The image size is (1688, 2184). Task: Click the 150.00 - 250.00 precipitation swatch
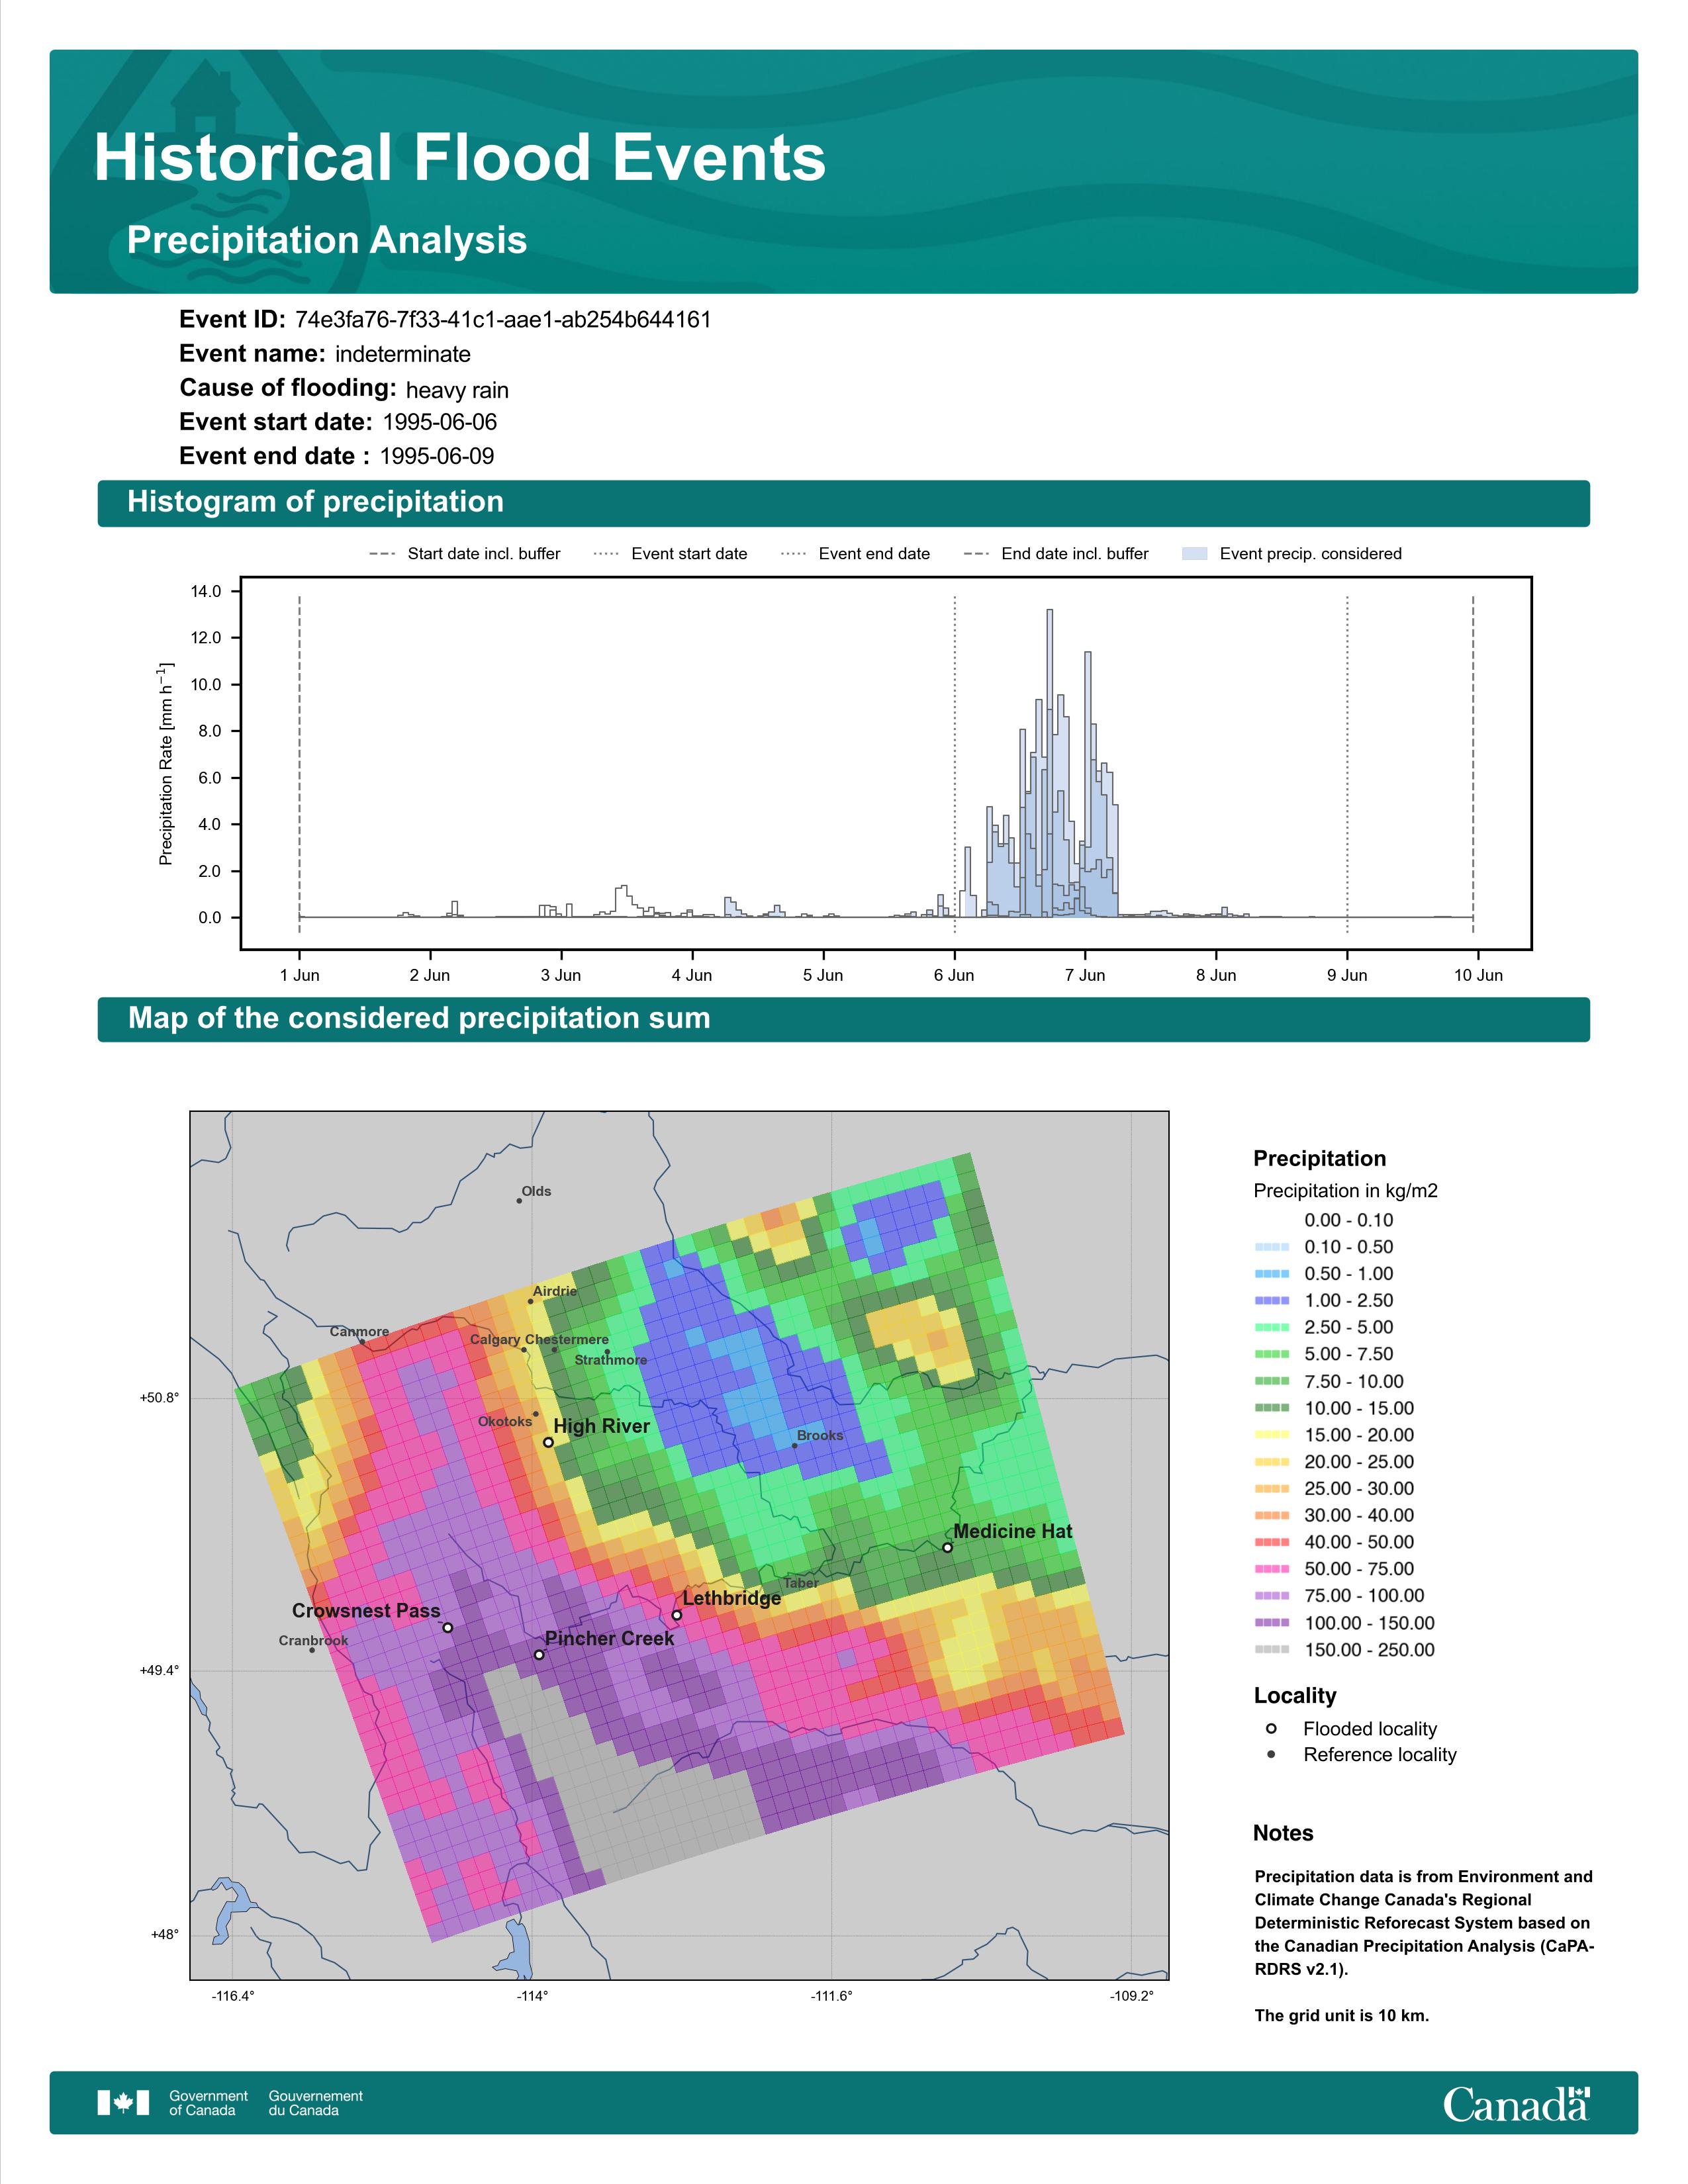pyautogui.click(x=1272, y=1650)
